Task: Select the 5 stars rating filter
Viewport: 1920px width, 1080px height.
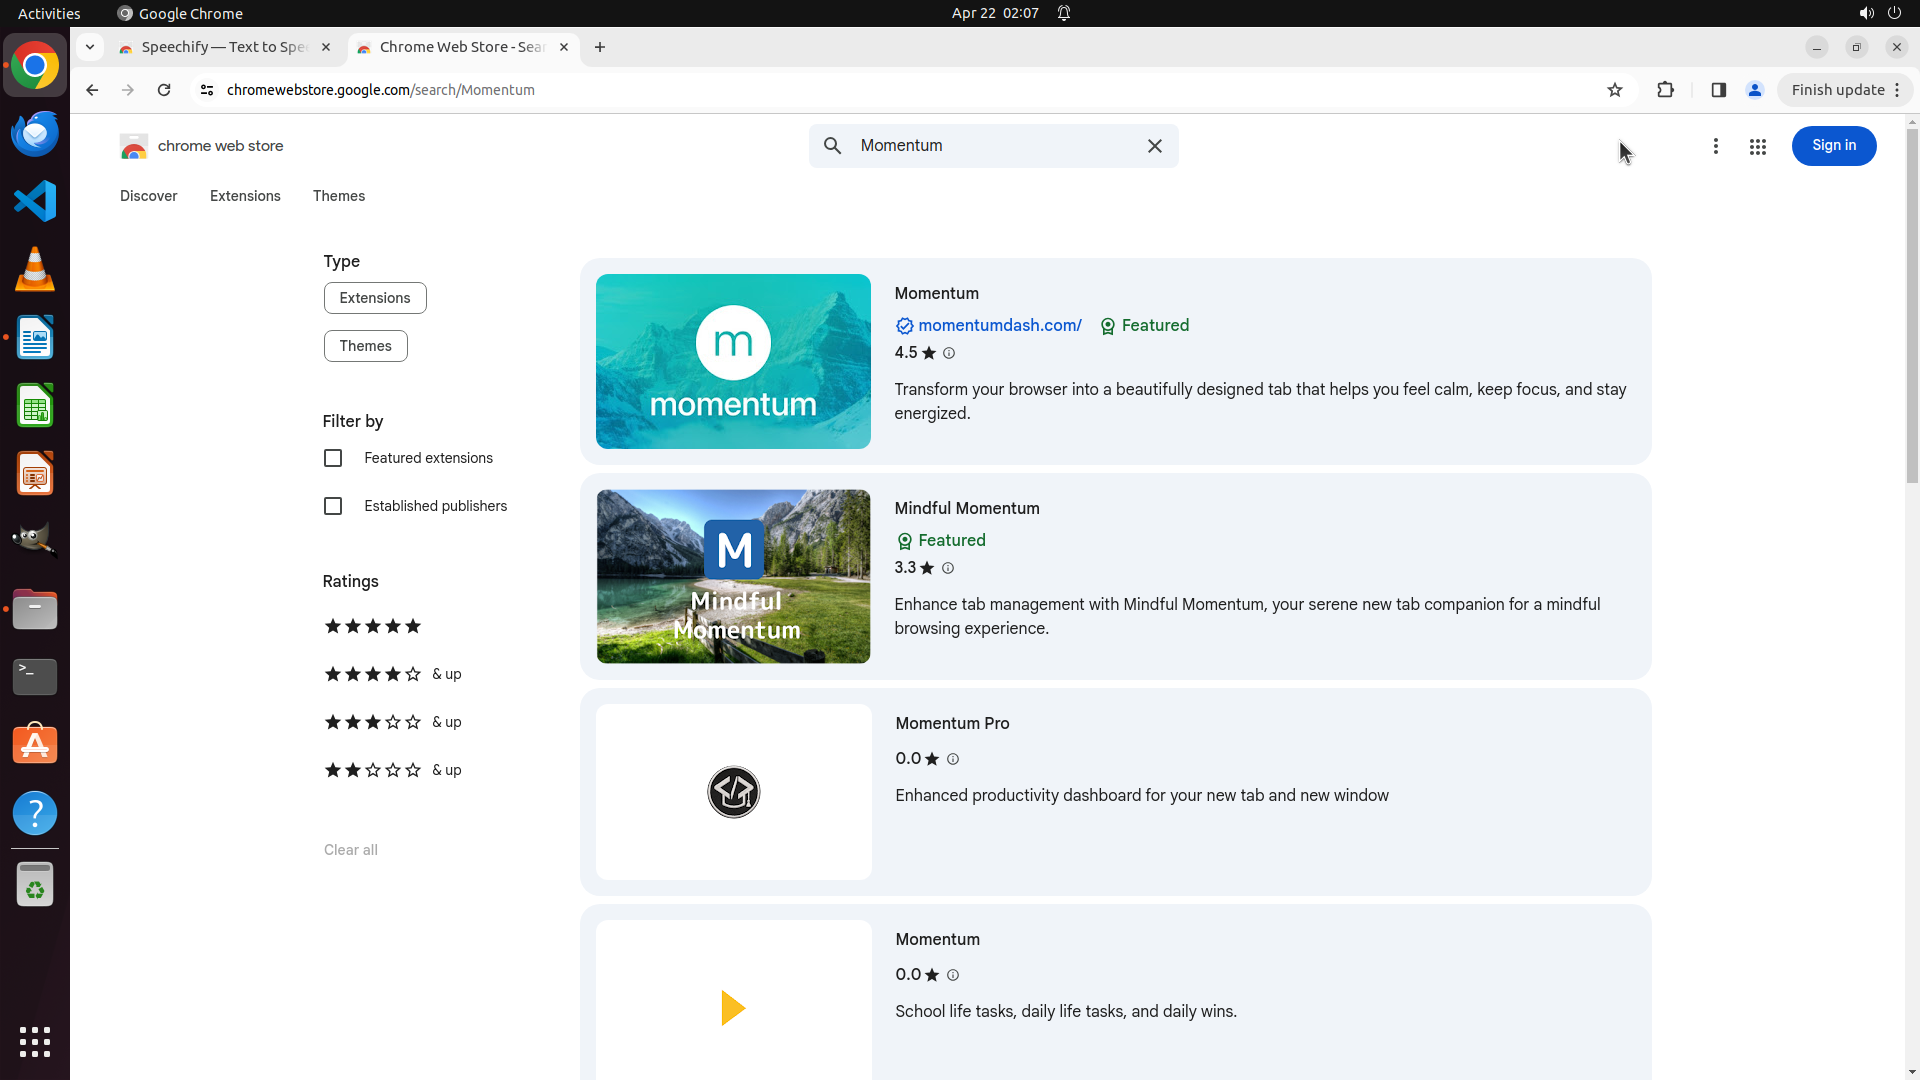Action: [373, 626]
